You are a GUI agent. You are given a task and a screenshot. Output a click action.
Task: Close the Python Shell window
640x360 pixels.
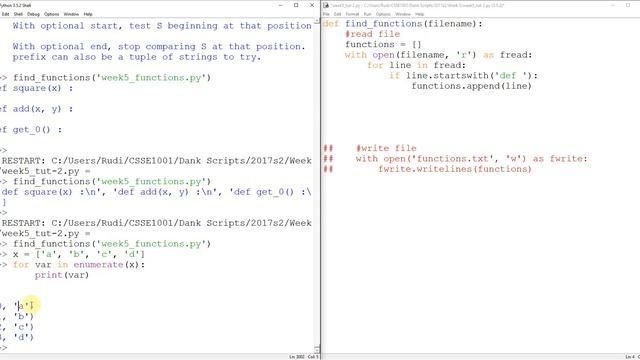[312, 5]
